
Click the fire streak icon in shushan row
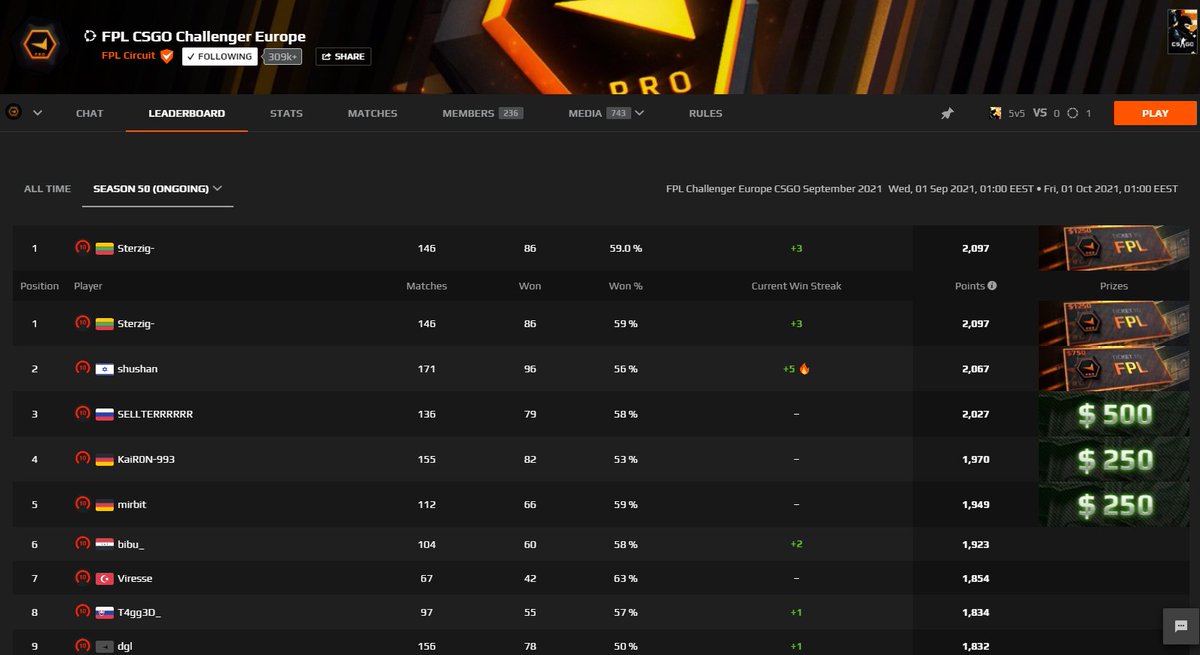805,369
